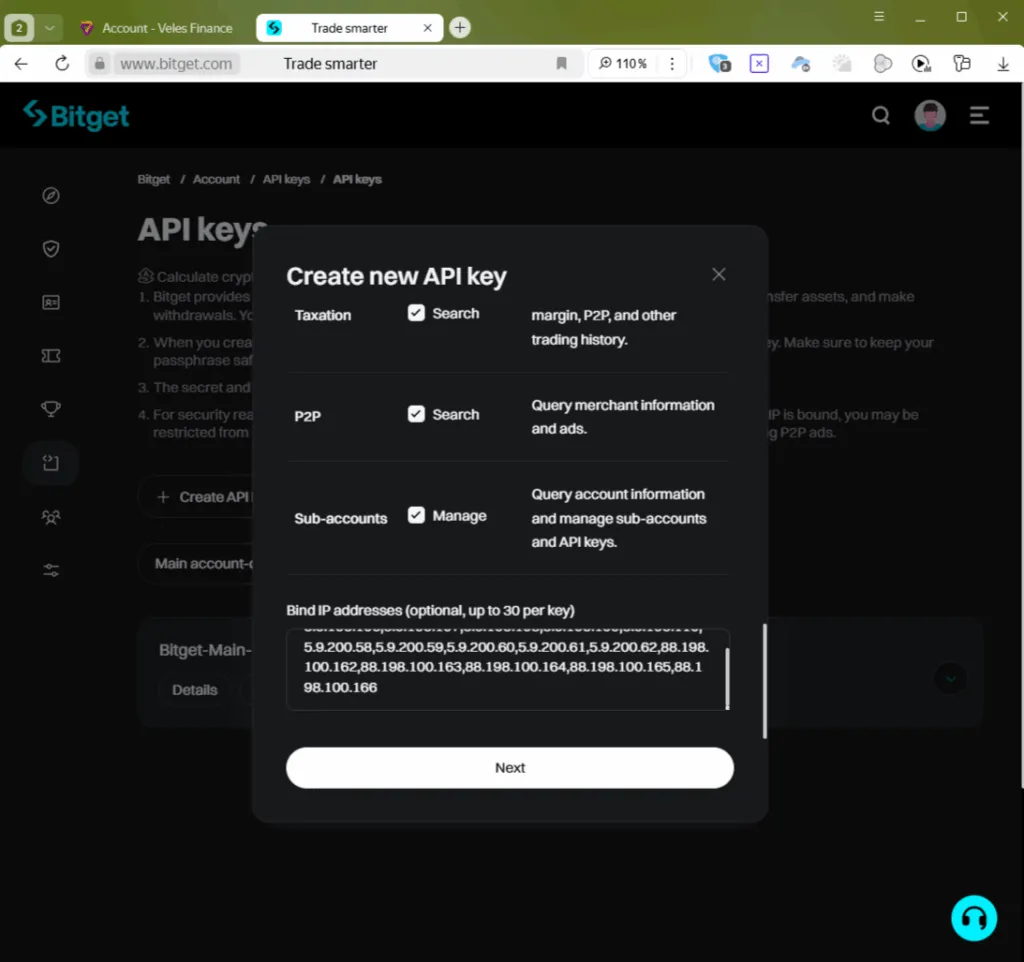Open the compass overview icon in sidebar
1024x962 pixels.
50,195
